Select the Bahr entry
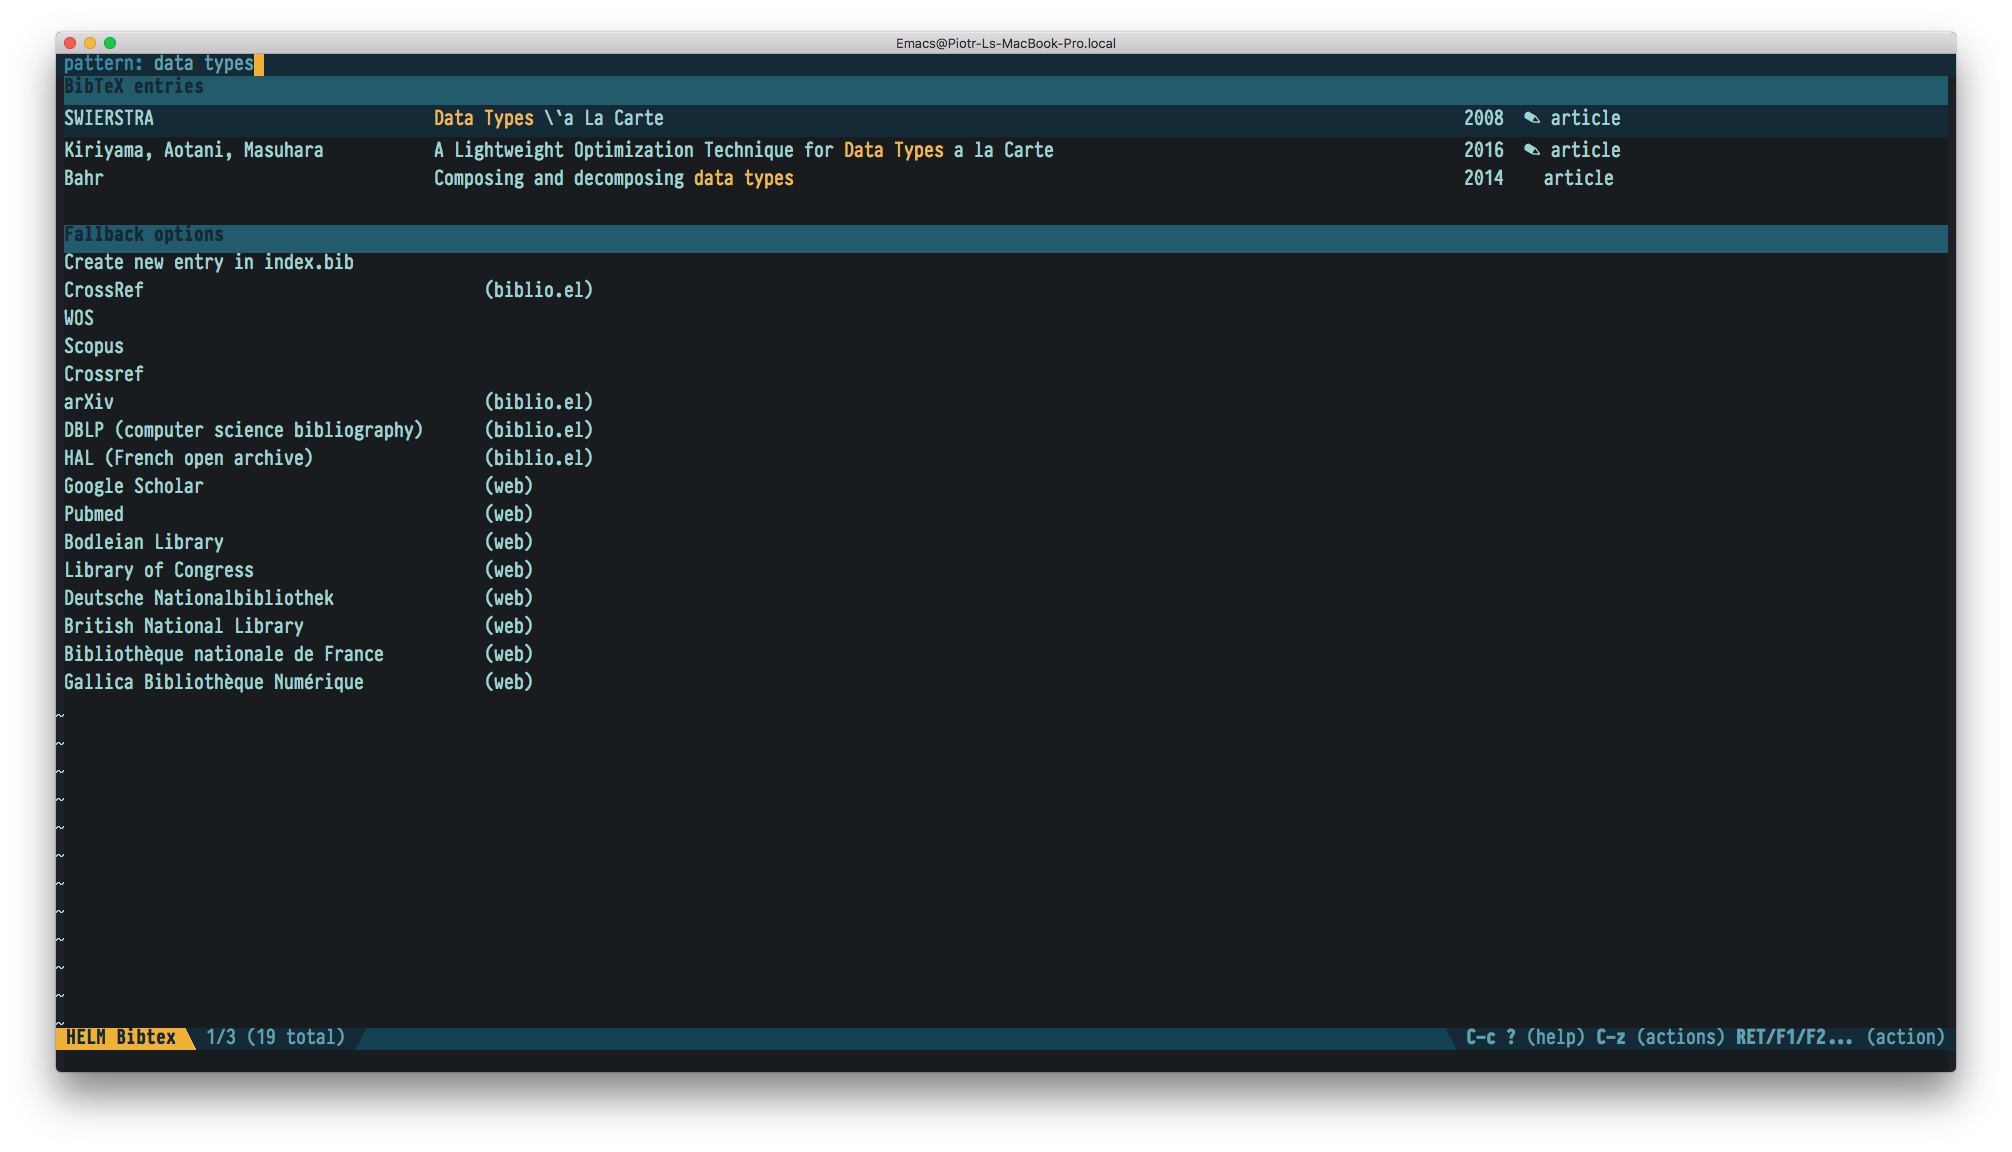Screen dimensions: 2012x1152 click(1005, 178)
